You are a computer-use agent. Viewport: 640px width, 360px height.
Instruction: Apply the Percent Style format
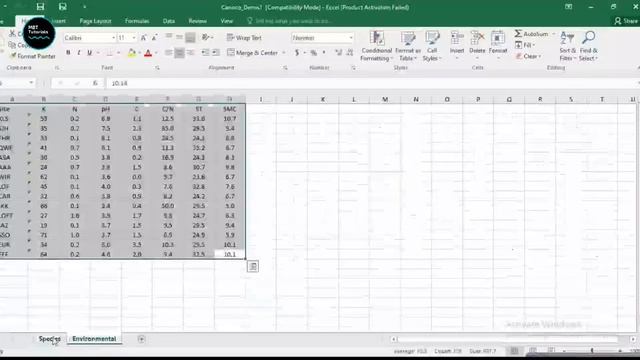(313, 53)
